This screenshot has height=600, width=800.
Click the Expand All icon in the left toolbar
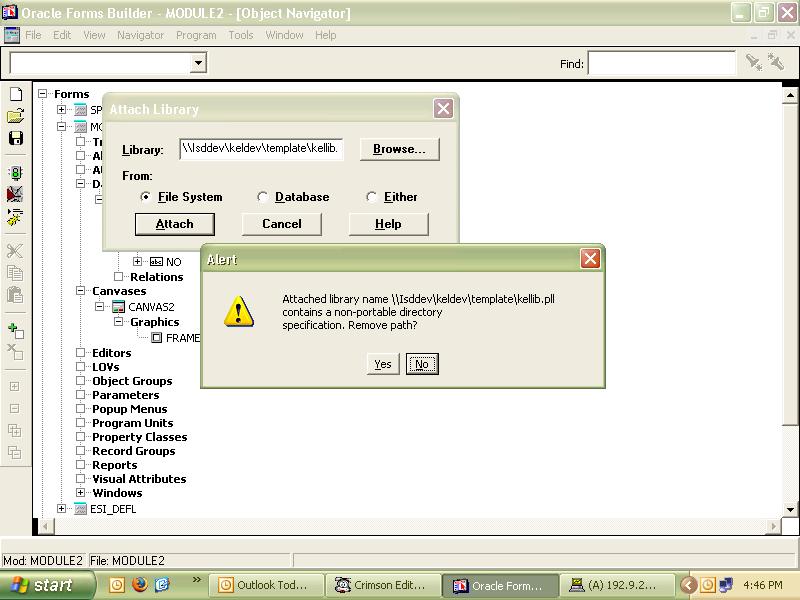pos(15,430)
